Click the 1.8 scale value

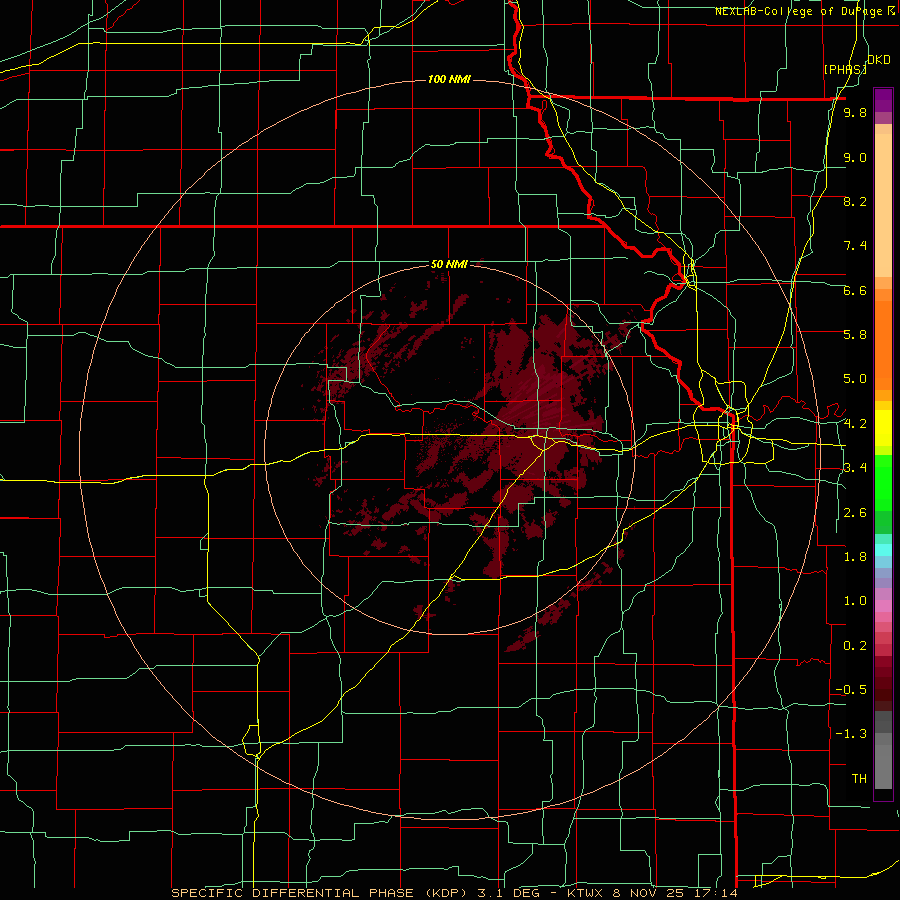click(x=855, y=557)
